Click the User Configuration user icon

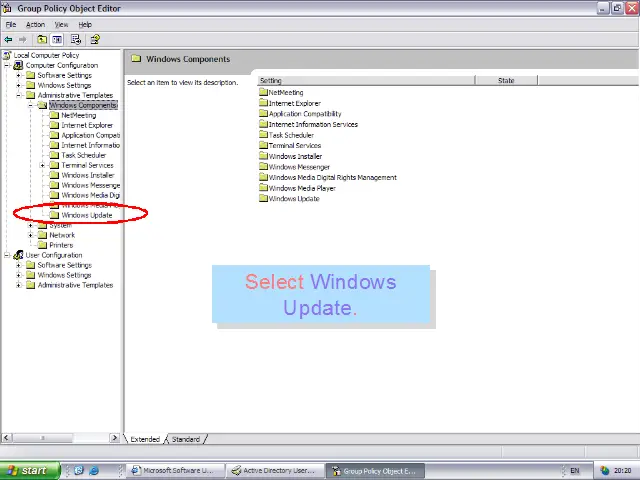click(x=18, y=255)
